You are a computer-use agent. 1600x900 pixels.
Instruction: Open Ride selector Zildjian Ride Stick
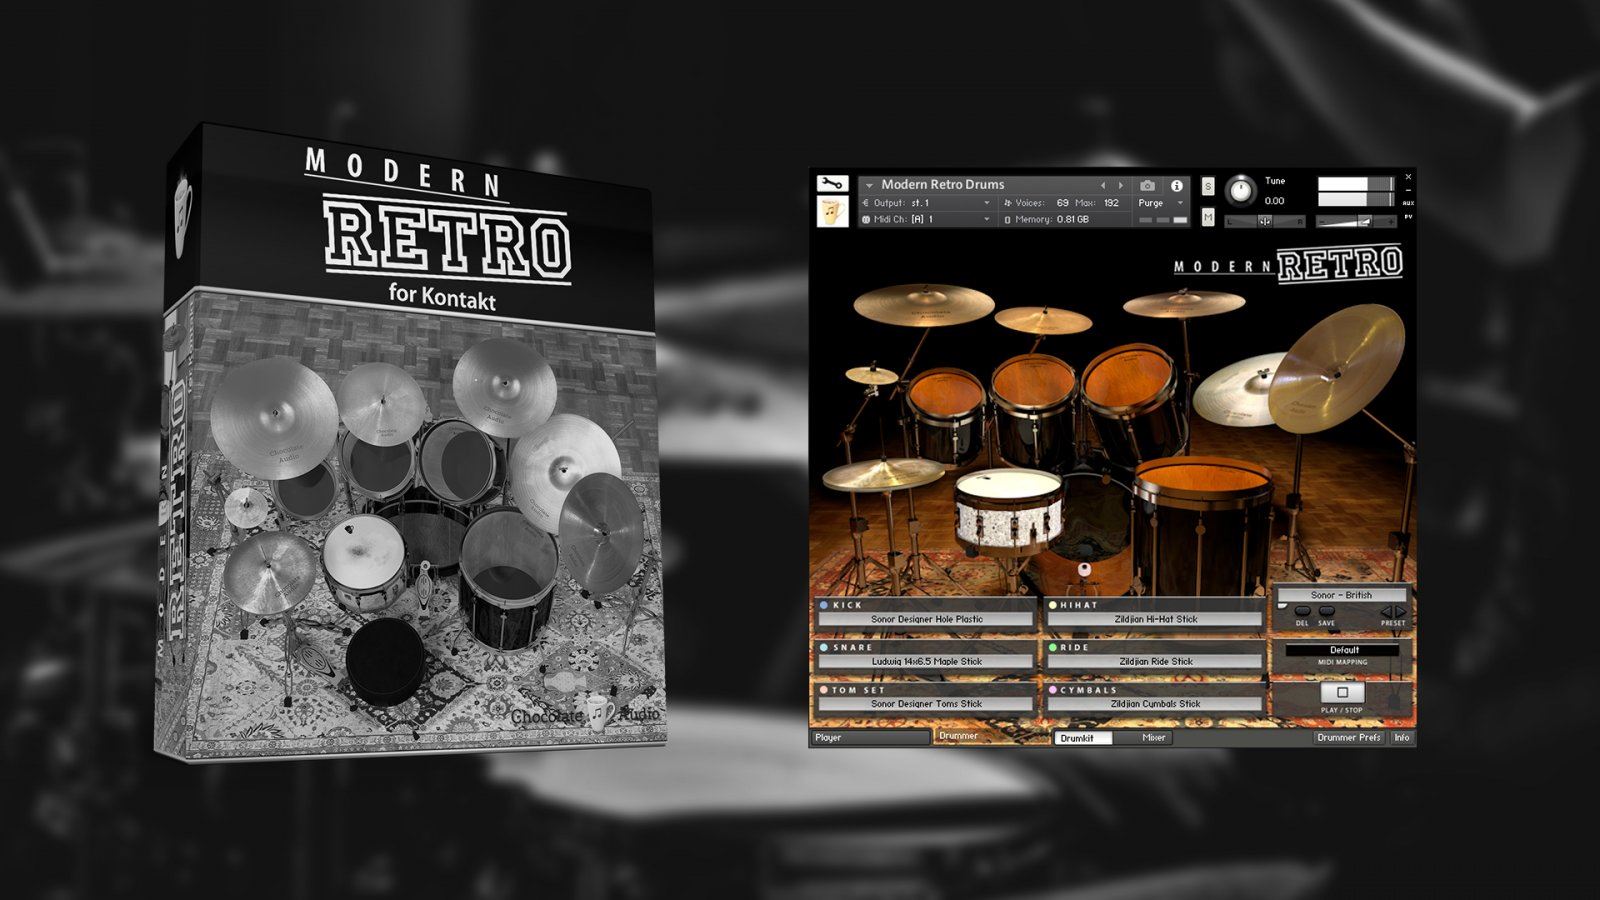pos(1155,661)
